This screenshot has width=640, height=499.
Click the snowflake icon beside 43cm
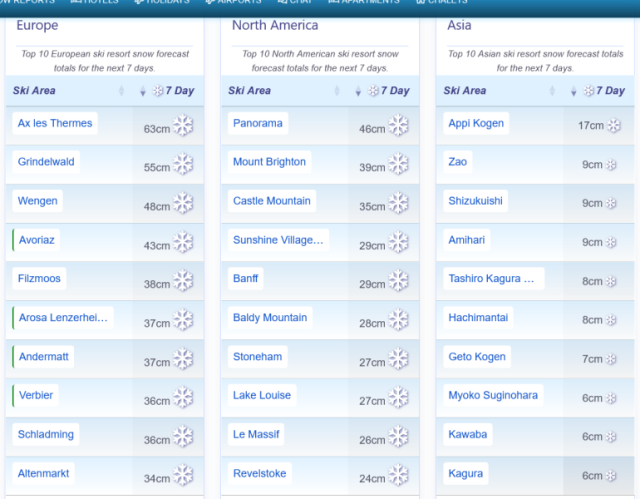click(x=183, y=242)
